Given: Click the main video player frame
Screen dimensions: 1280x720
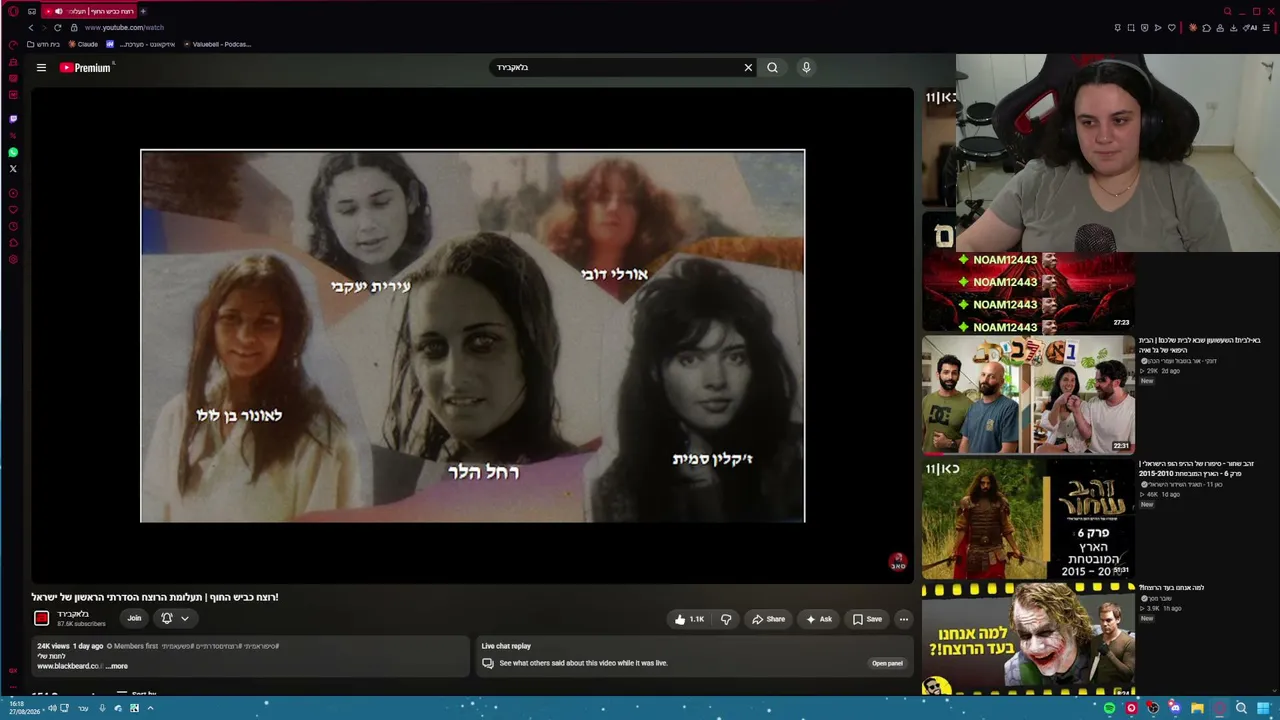Looking at the screenshot, I should 472,336.
